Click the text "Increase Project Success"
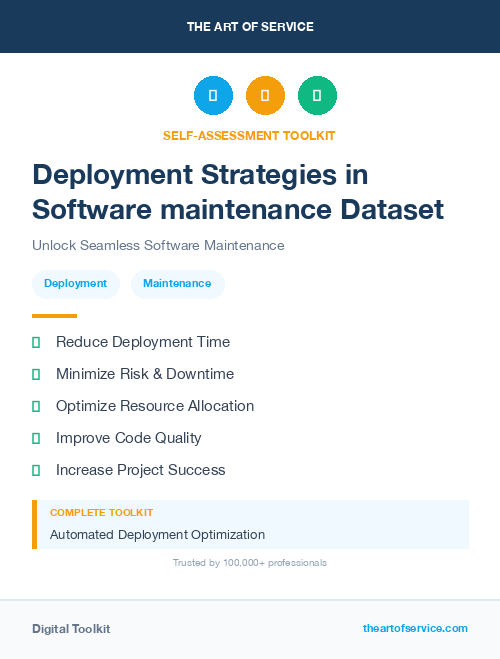500x659 pixels. click(x=141, y=470)
